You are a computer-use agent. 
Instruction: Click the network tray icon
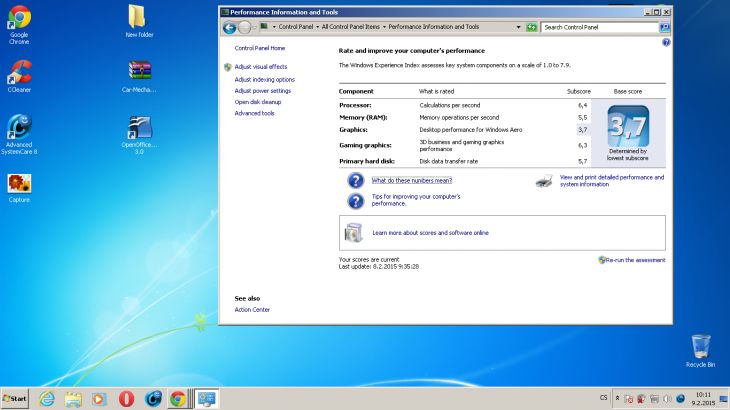(655, 399)
